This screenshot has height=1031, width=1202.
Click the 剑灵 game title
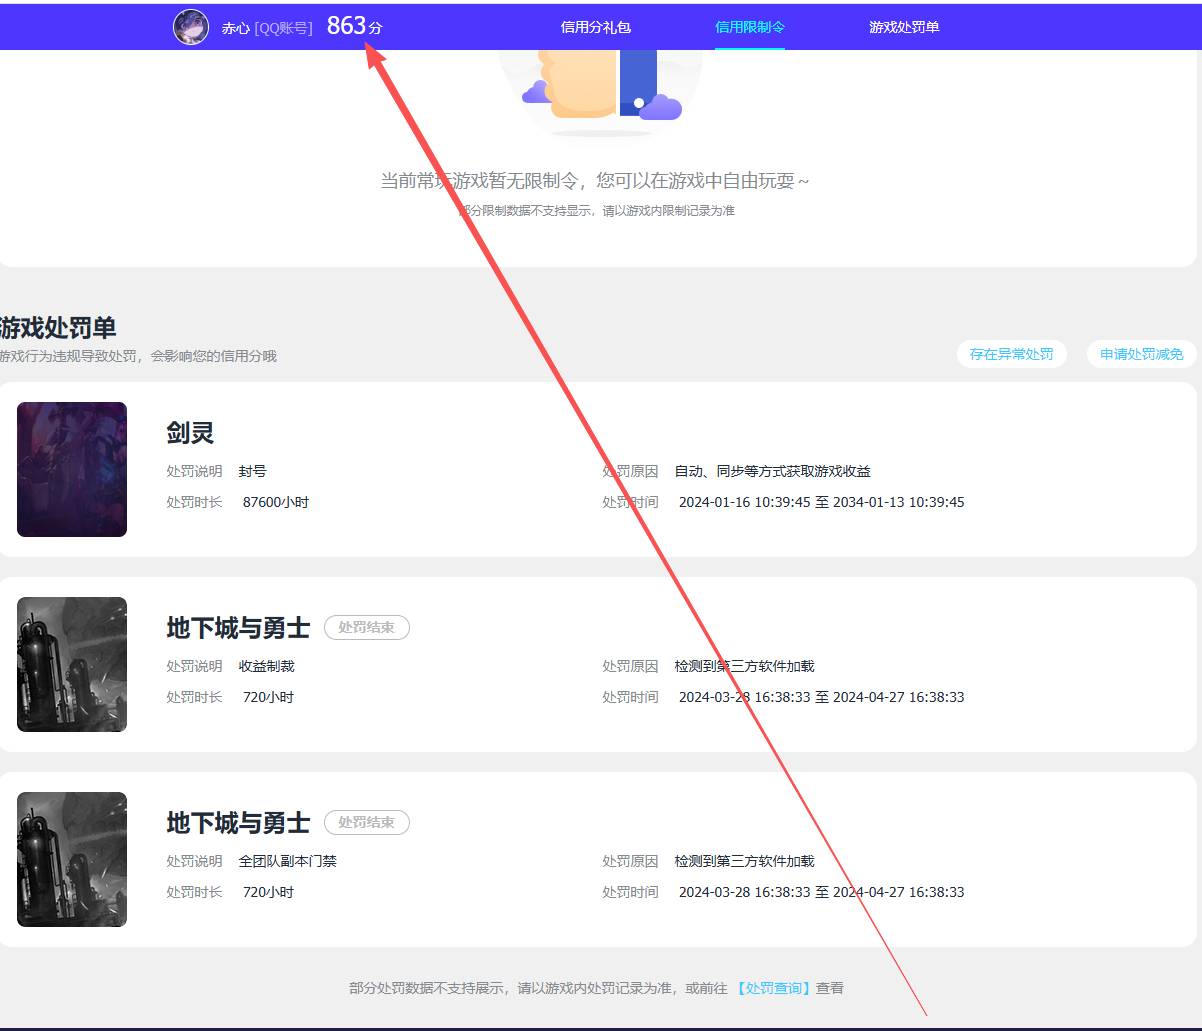[190, 433]
